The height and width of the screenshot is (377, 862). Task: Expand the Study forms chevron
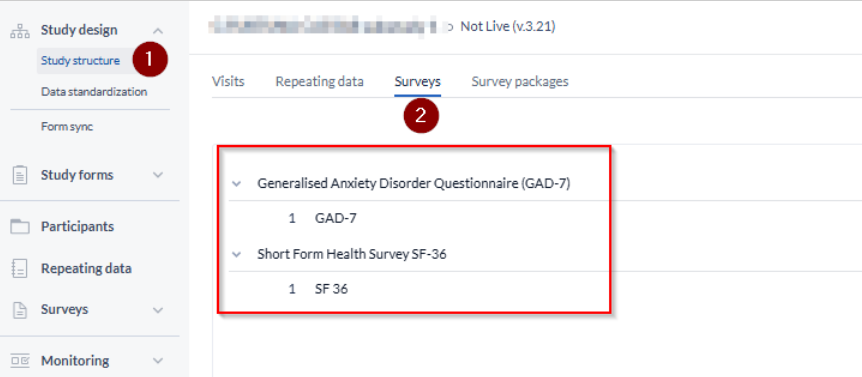[158, 175]
